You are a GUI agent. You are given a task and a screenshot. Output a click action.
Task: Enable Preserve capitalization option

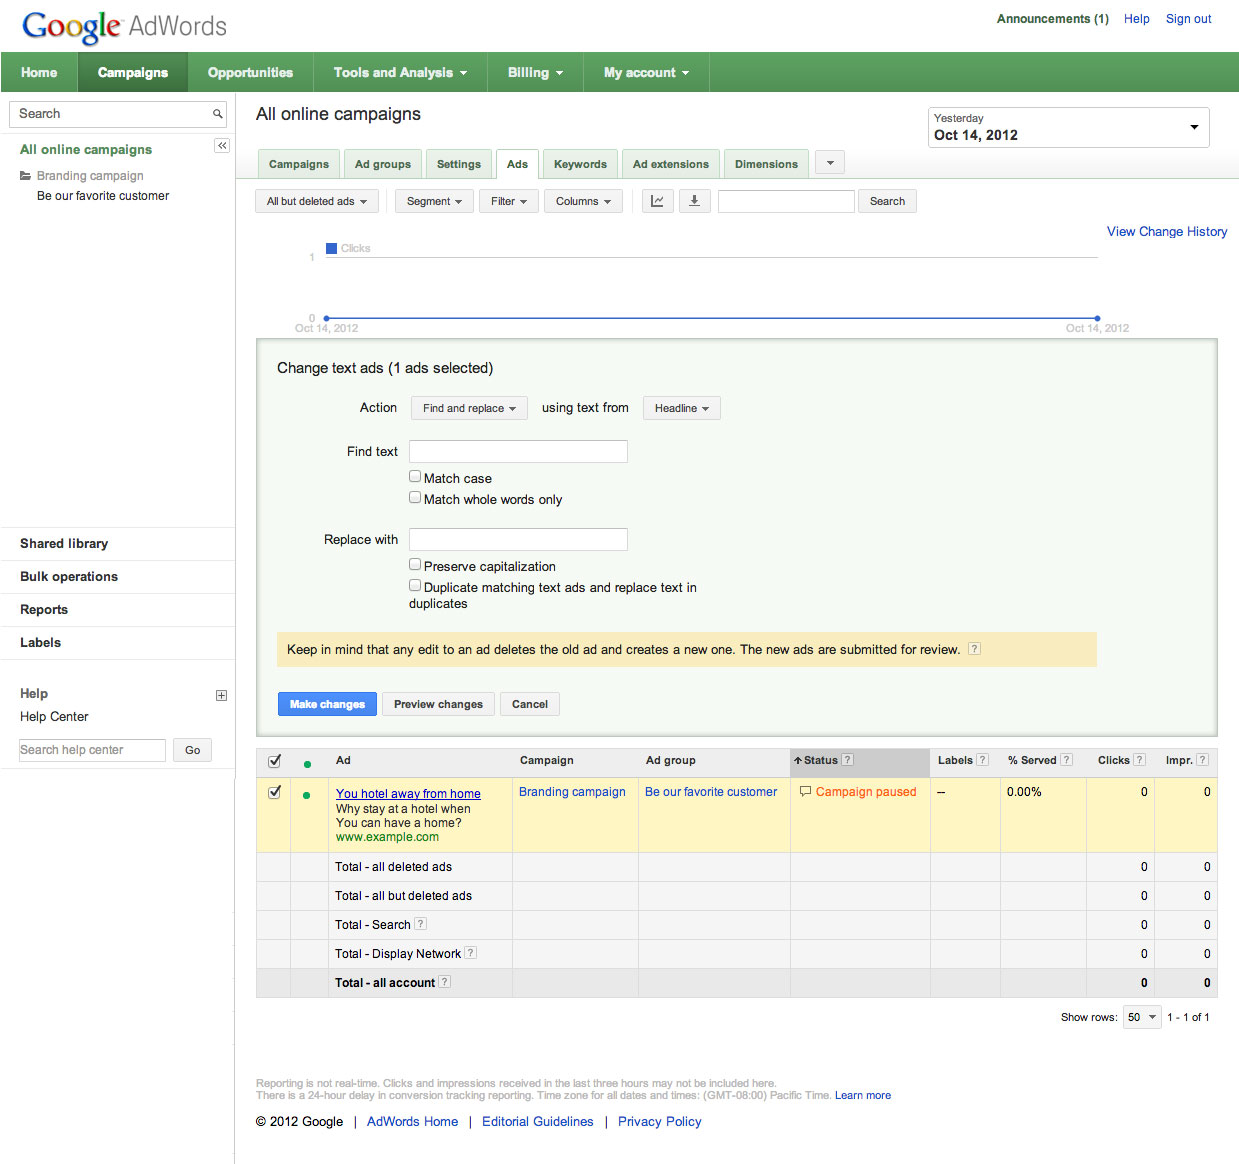pyautogui.click(x=415, y=564)
